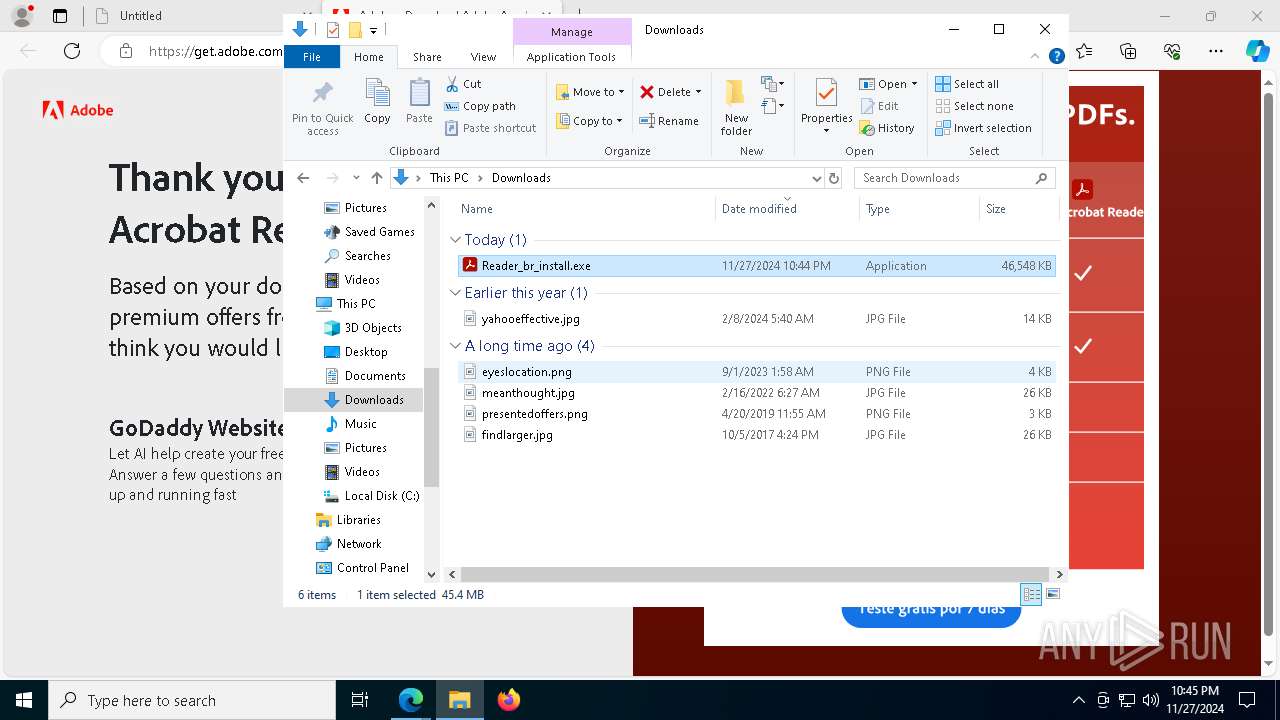Switch to Large icons view layout
Image resolution: width=1280 pixels, height=720 pixels.
pyautogui.click(x=1052, y=594)
